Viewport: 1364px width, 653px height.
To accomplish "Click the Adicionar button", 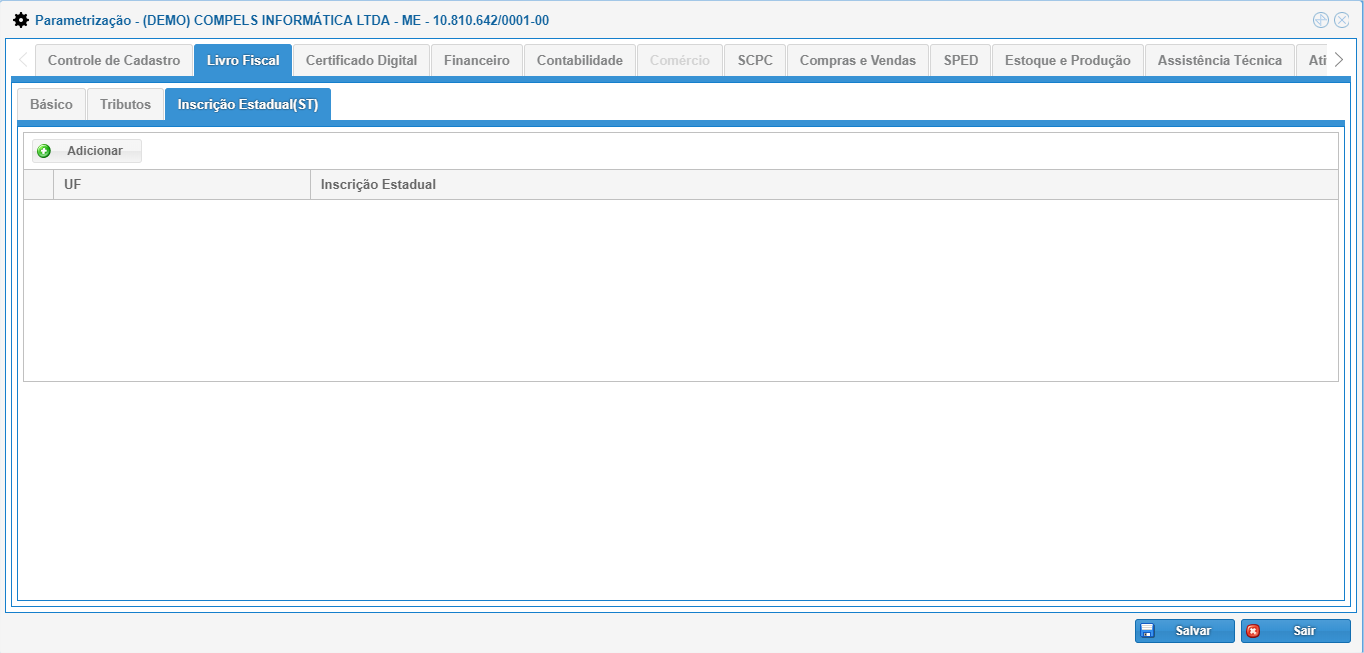I will point(87,151).
